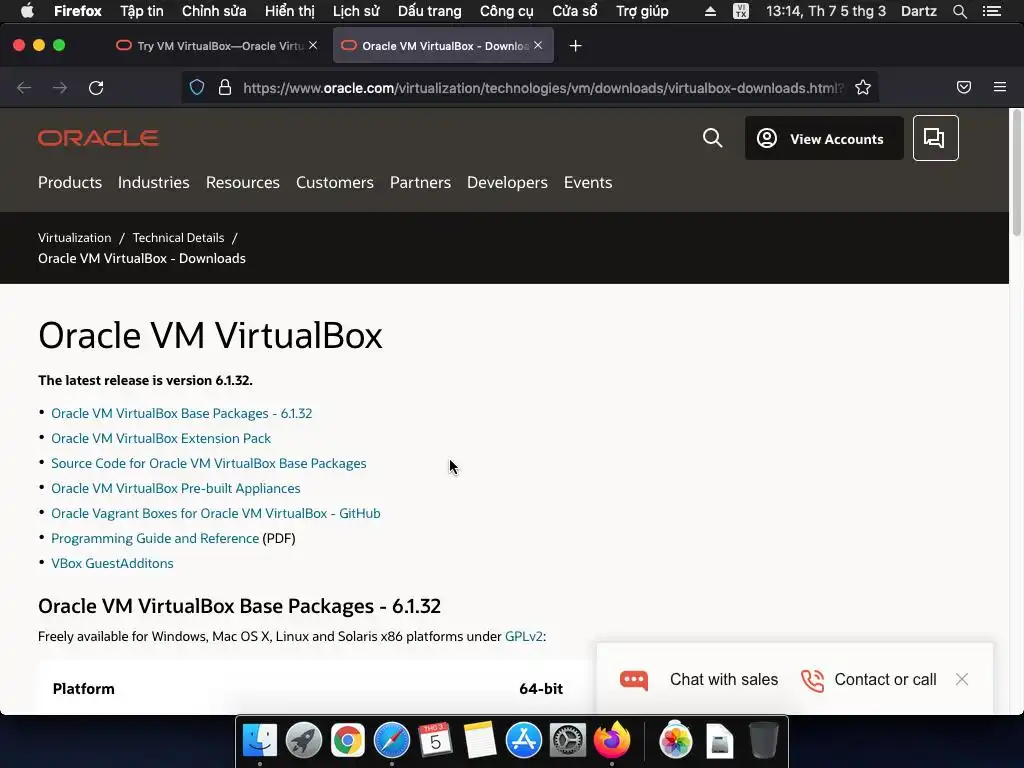
Task: Expand the Resources navigation menu
Action: coord(243,182)
